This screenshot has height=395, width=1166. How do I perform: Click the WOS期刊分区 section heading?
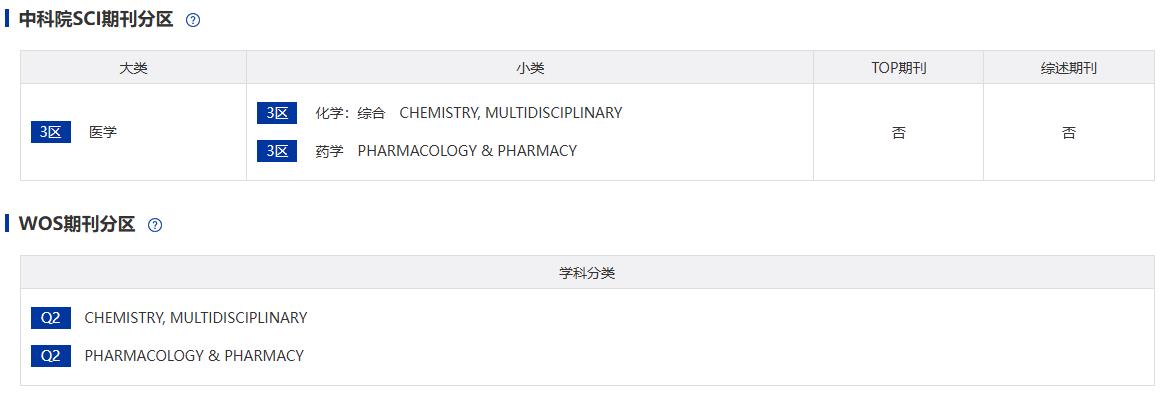[77, 224]
